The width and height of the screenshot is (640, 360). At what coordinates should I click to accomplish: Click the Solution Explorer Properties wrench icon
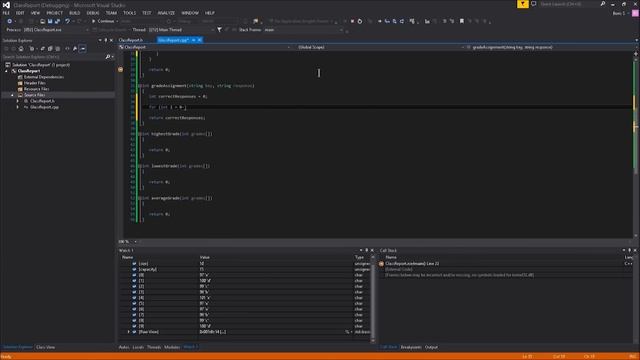click(x=75, y=49)
